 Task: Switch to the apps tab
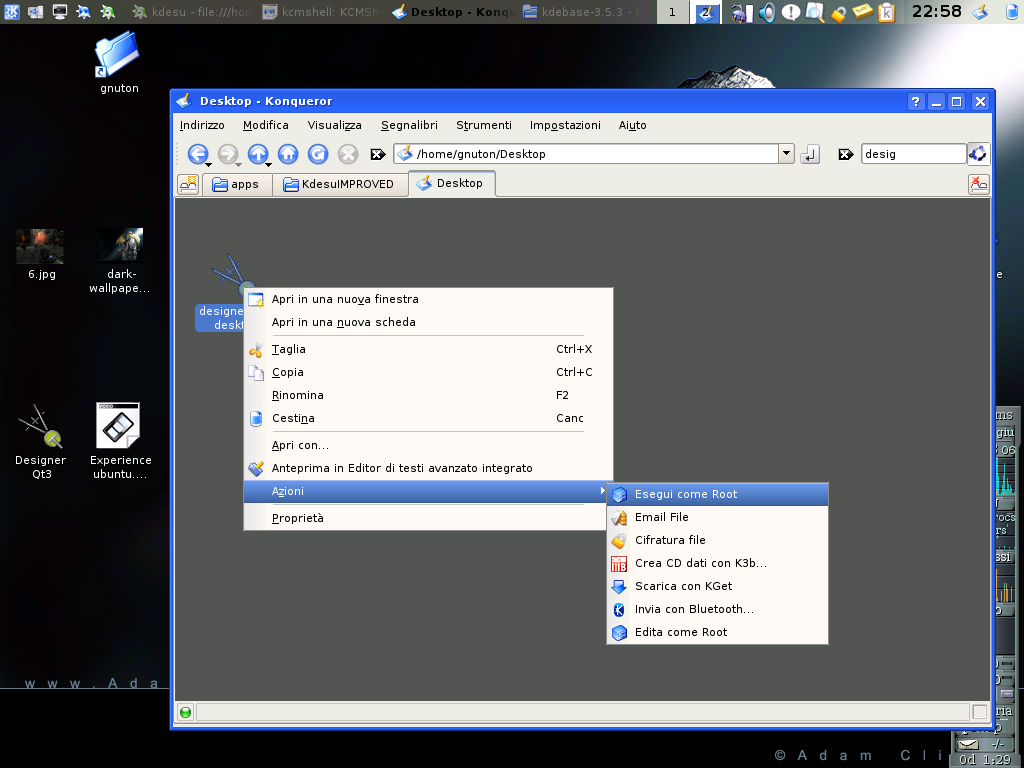236,184
